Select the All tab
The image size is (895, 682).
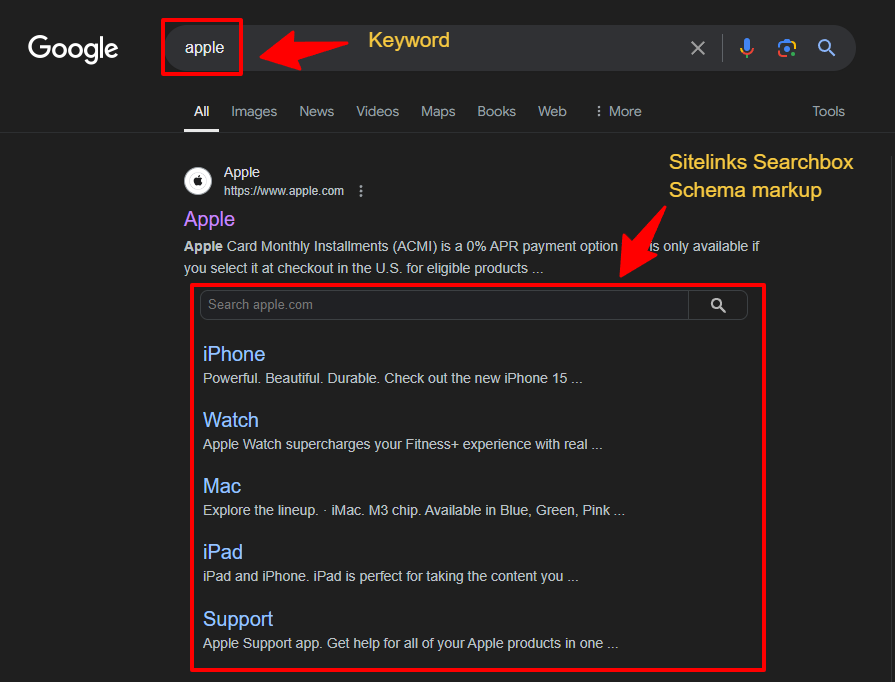pyautogui.click(x=201, y=111)
